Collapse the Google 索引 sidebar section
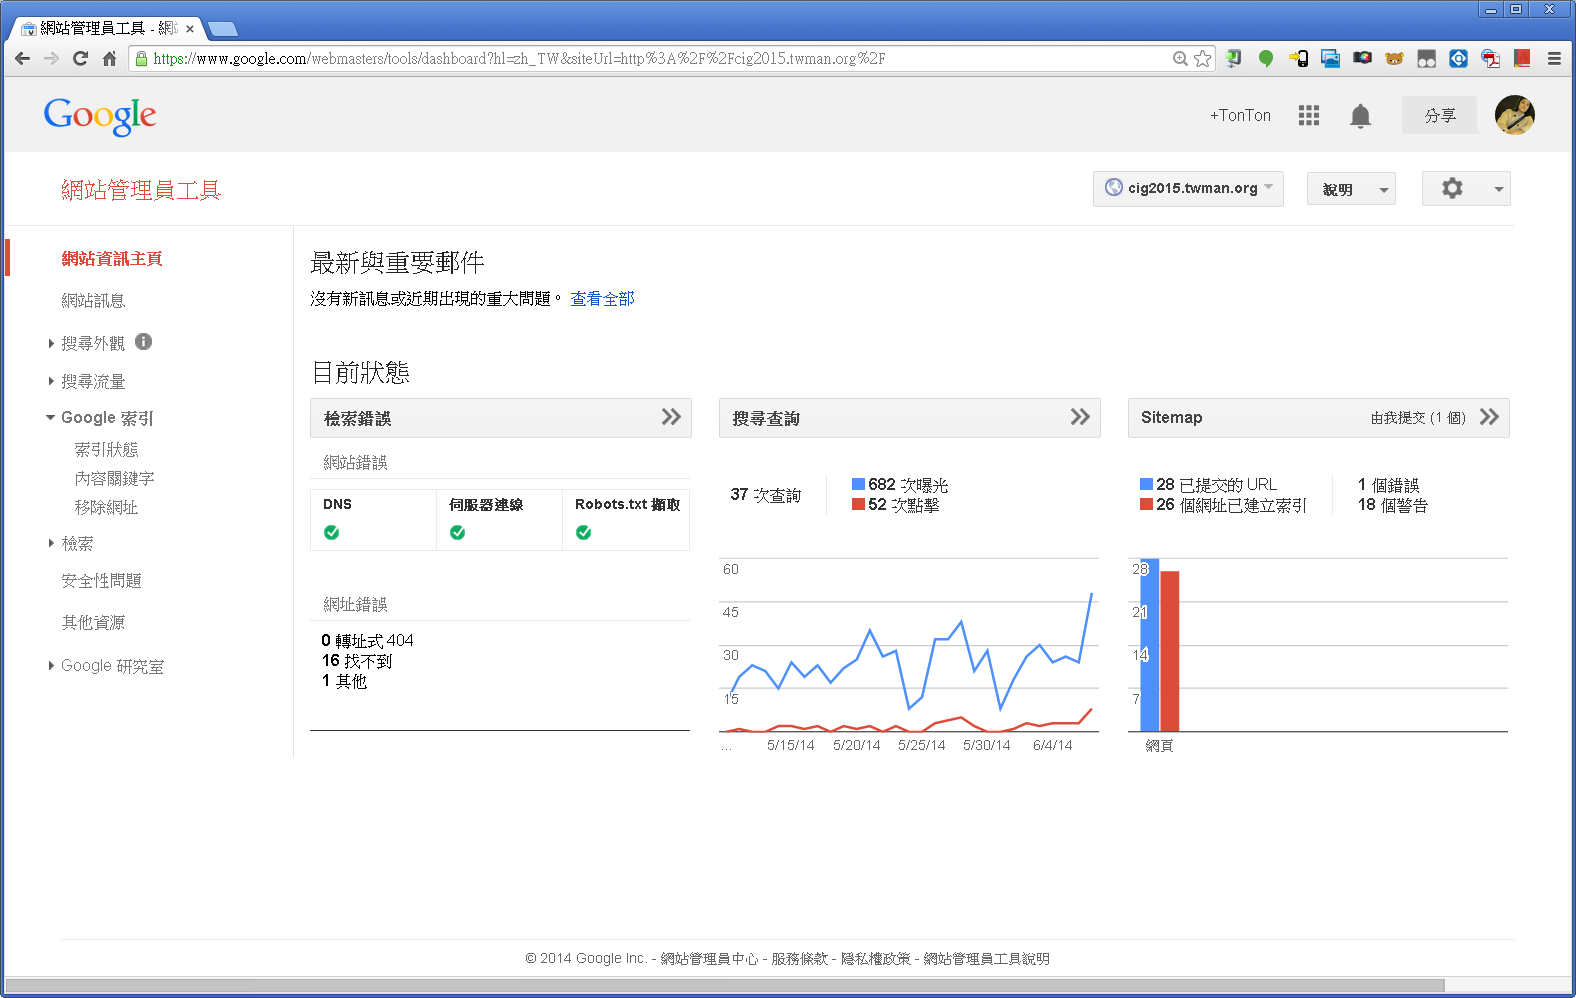The image size is (1576, 998). click(50, 418)
